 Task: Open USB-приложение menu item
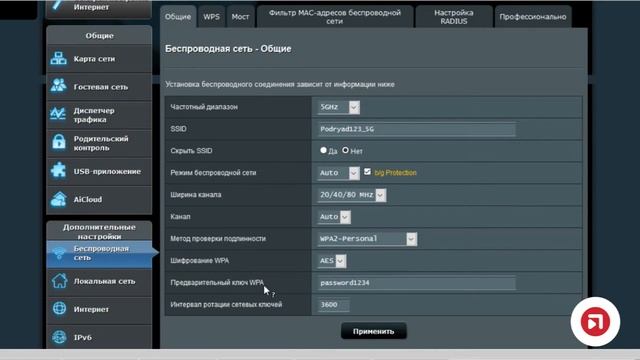(x=99, y=171)
